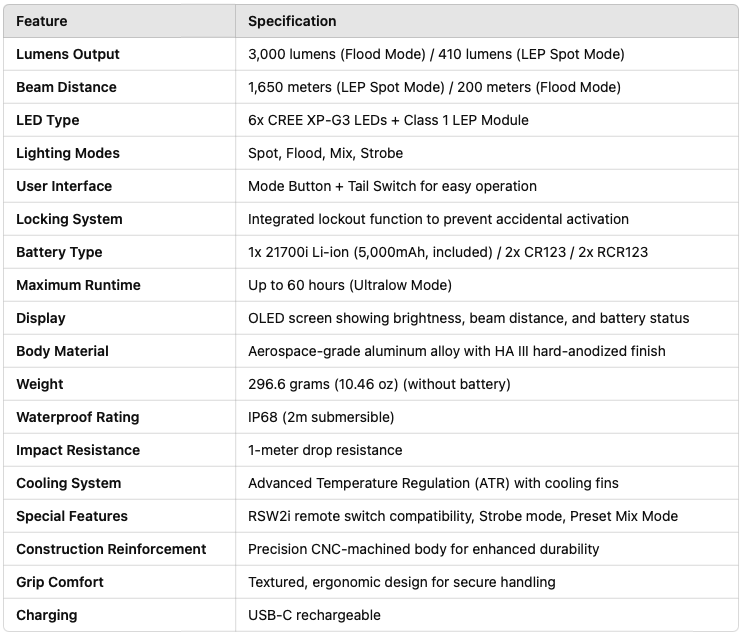The image size is (742, 637).
Task: Select the Construction Reinforcement label
Action: 111,549
